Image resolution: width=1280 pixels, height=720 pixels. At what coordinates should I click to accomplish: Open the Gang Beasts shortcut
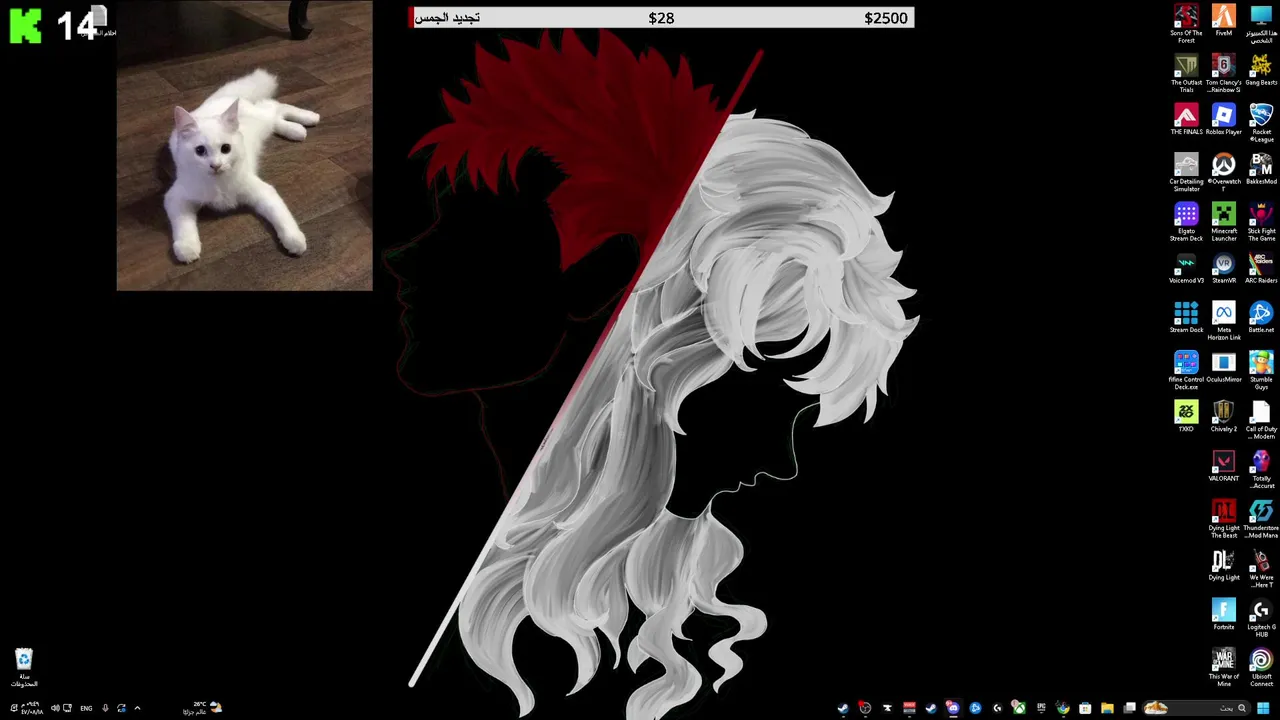(1261, 70)
